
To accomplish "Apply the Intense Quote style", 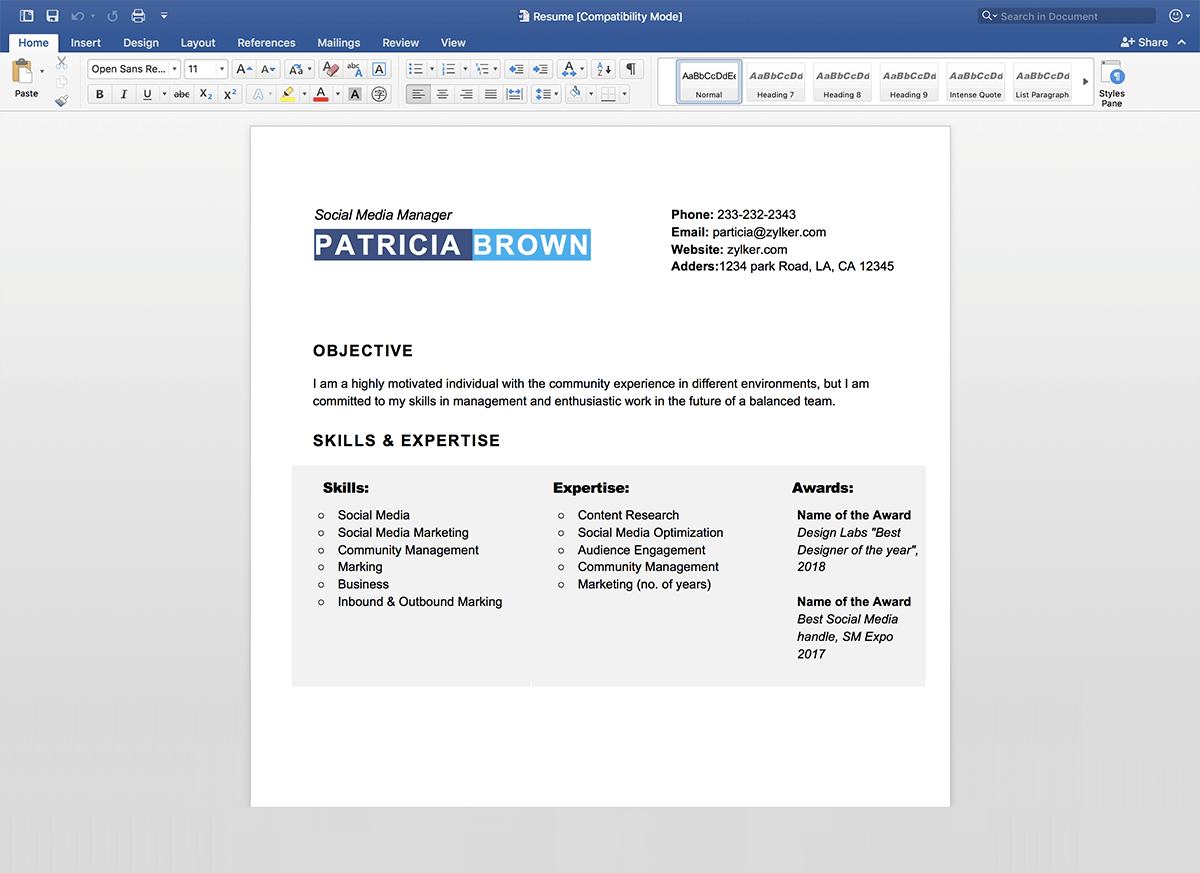I will click(975, 81).
